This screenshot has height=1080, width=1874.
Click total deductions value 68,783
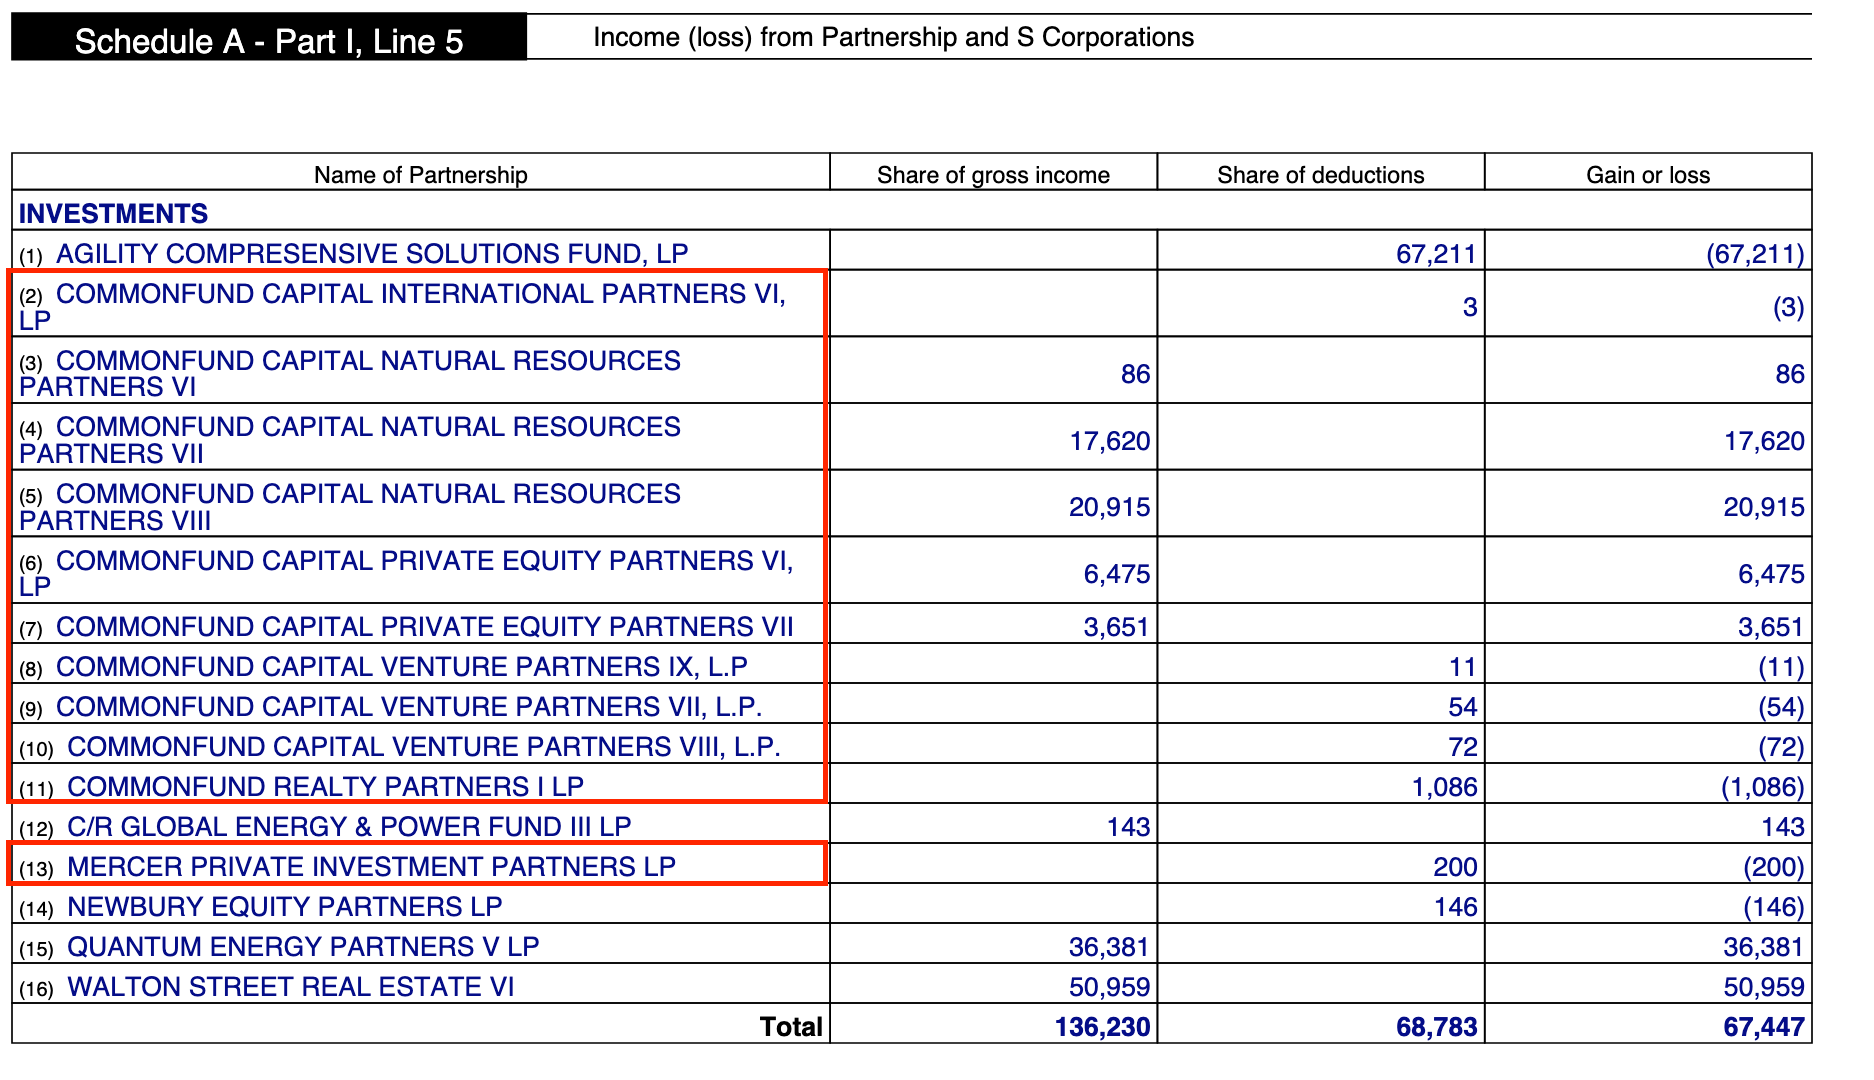tap(1437, 1027)
